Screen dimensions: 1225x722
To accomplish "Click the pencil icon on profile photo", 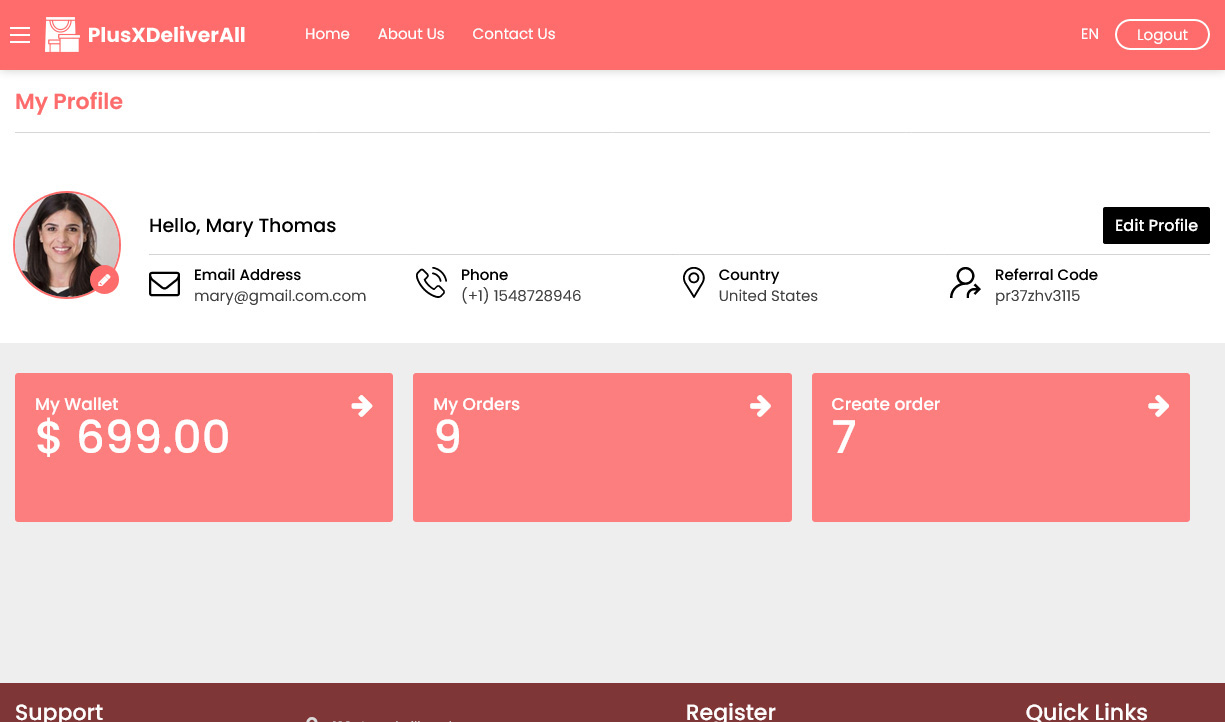I will pos(104,280).
